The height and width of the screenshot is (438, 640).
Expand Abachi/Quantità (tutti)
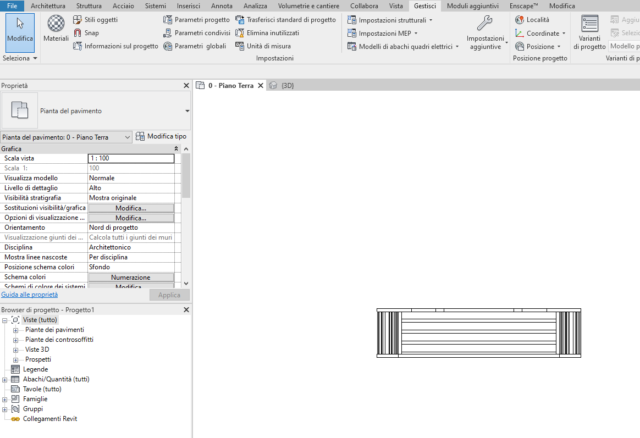pyautogui.click(x=4, y=380)
